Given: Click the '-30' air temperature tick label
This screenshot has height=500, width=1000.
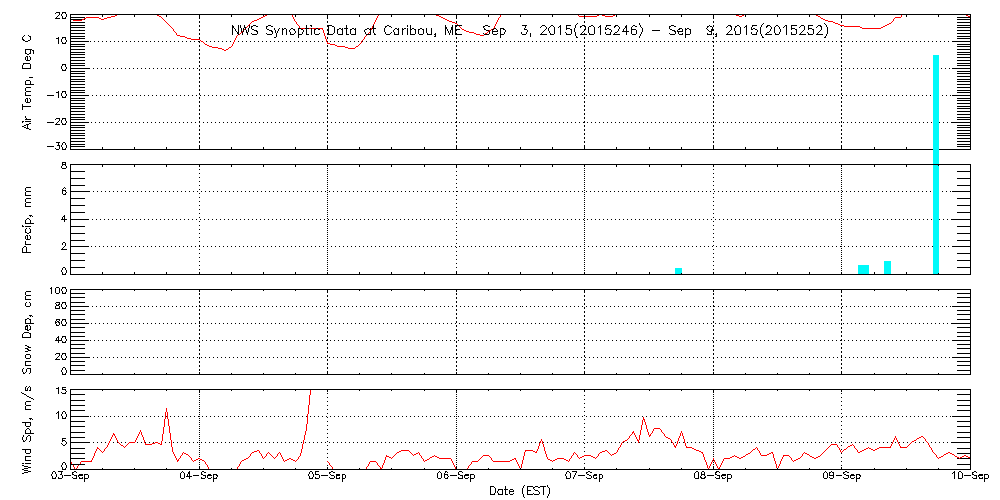Looking at the screenshot, I should pos(58,145).
